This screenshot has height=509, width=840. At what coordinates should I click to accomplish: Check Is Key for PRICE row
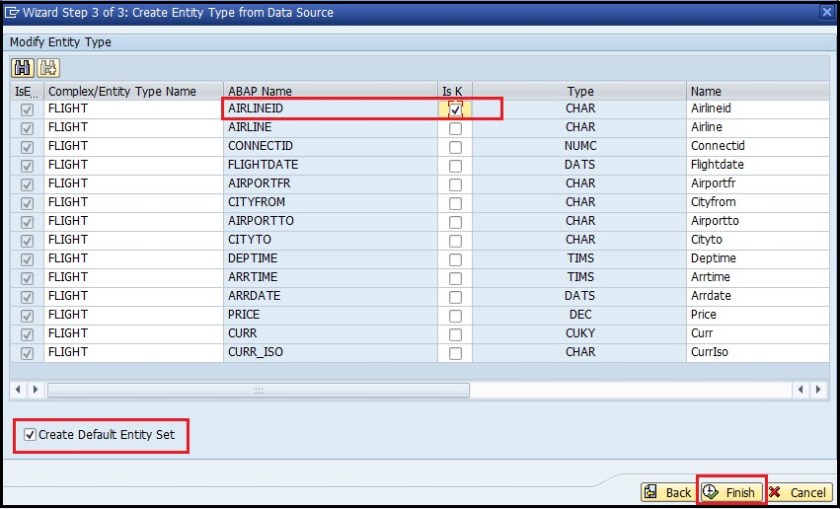click(x=455, y=316)
